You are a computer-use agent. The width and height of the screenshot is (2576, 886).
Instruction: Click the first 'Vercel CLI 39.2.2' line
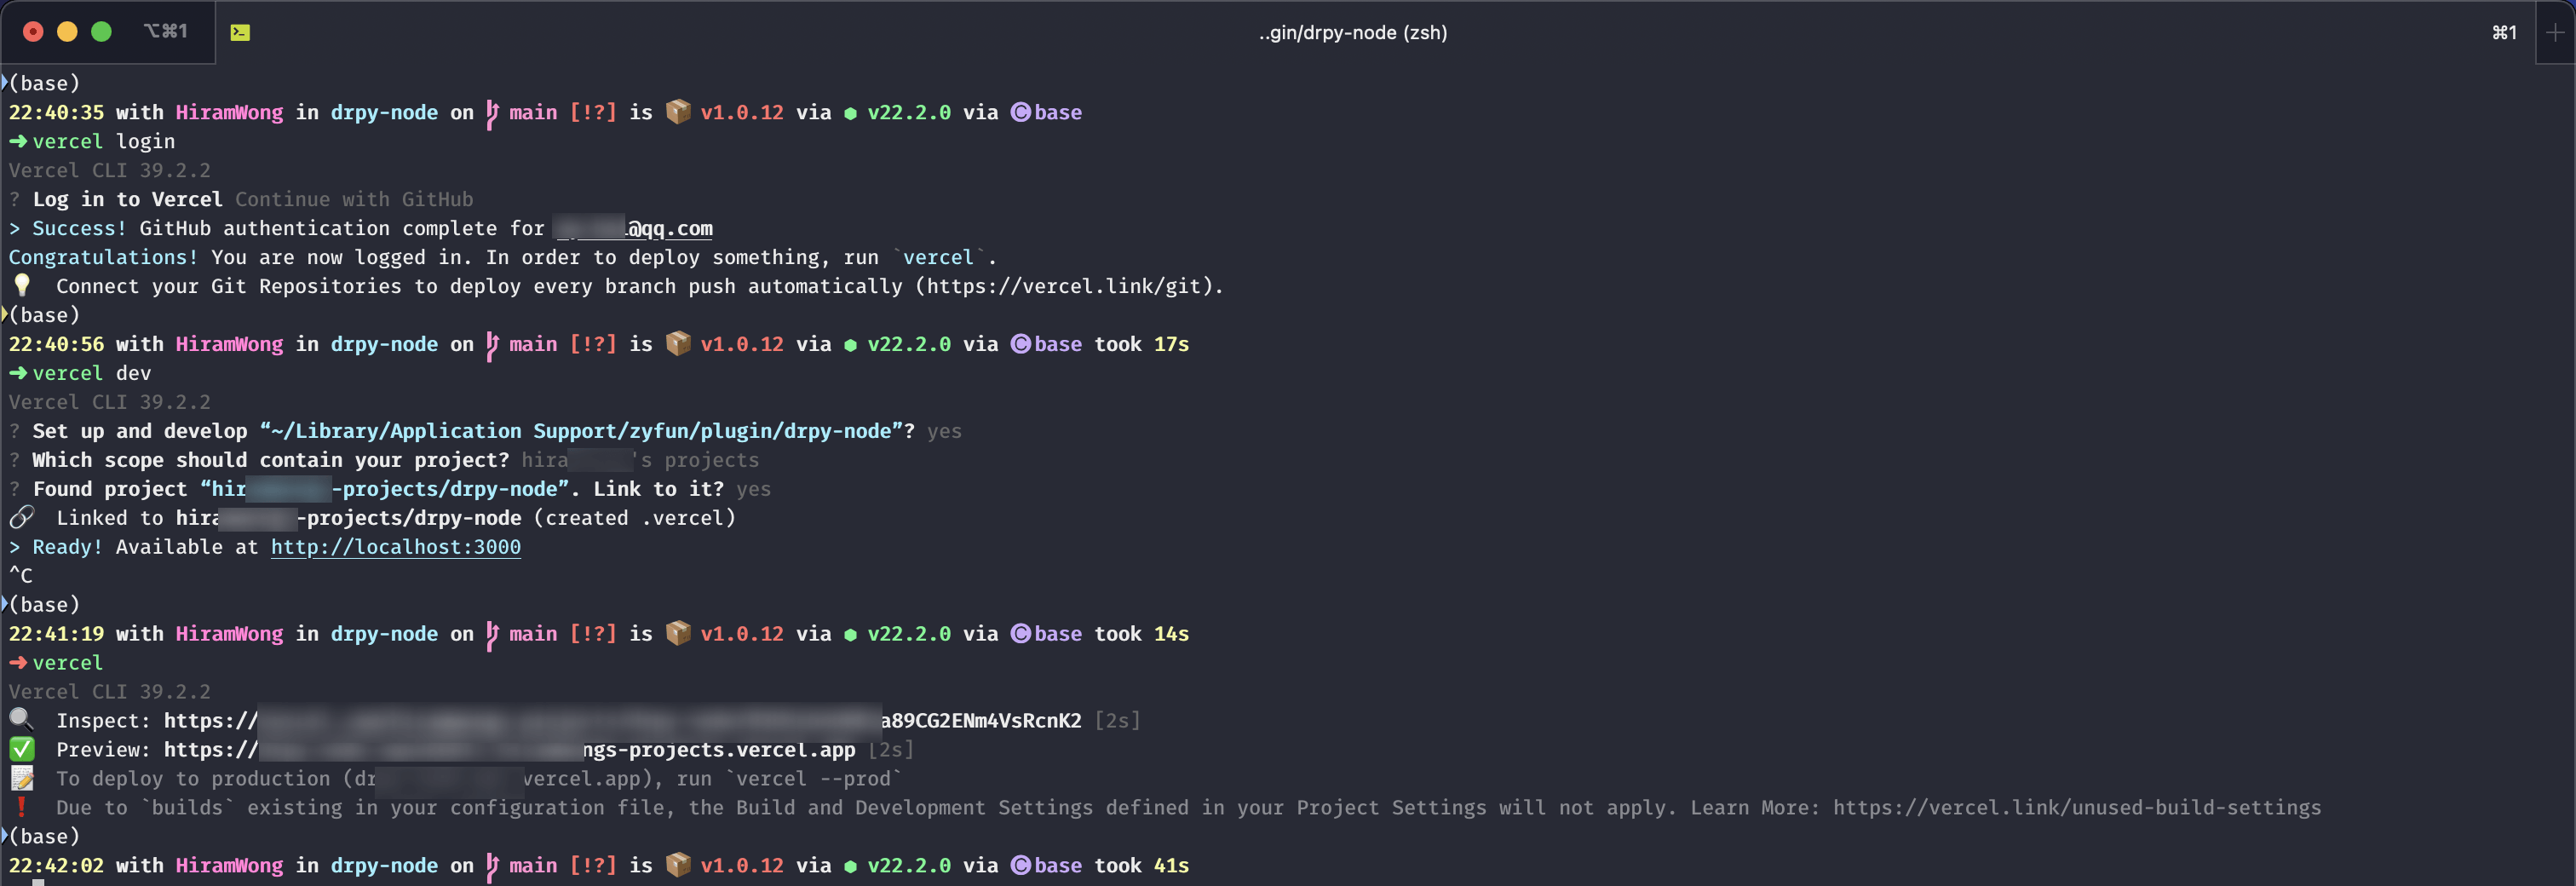[110, 170]
